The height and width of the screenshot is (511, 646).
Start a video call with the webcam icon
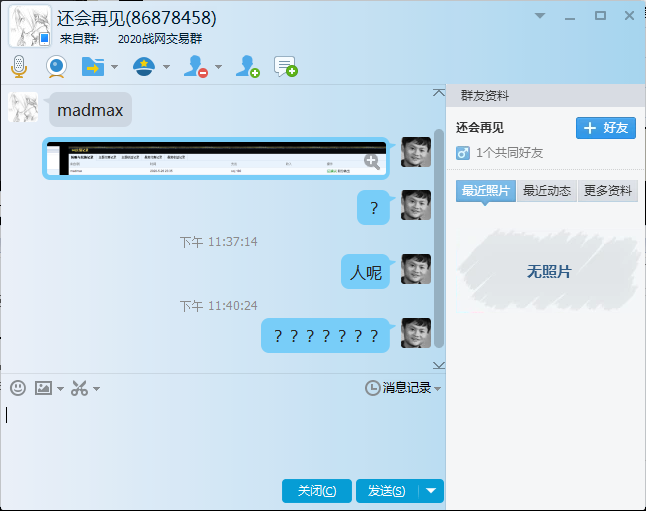56,67
